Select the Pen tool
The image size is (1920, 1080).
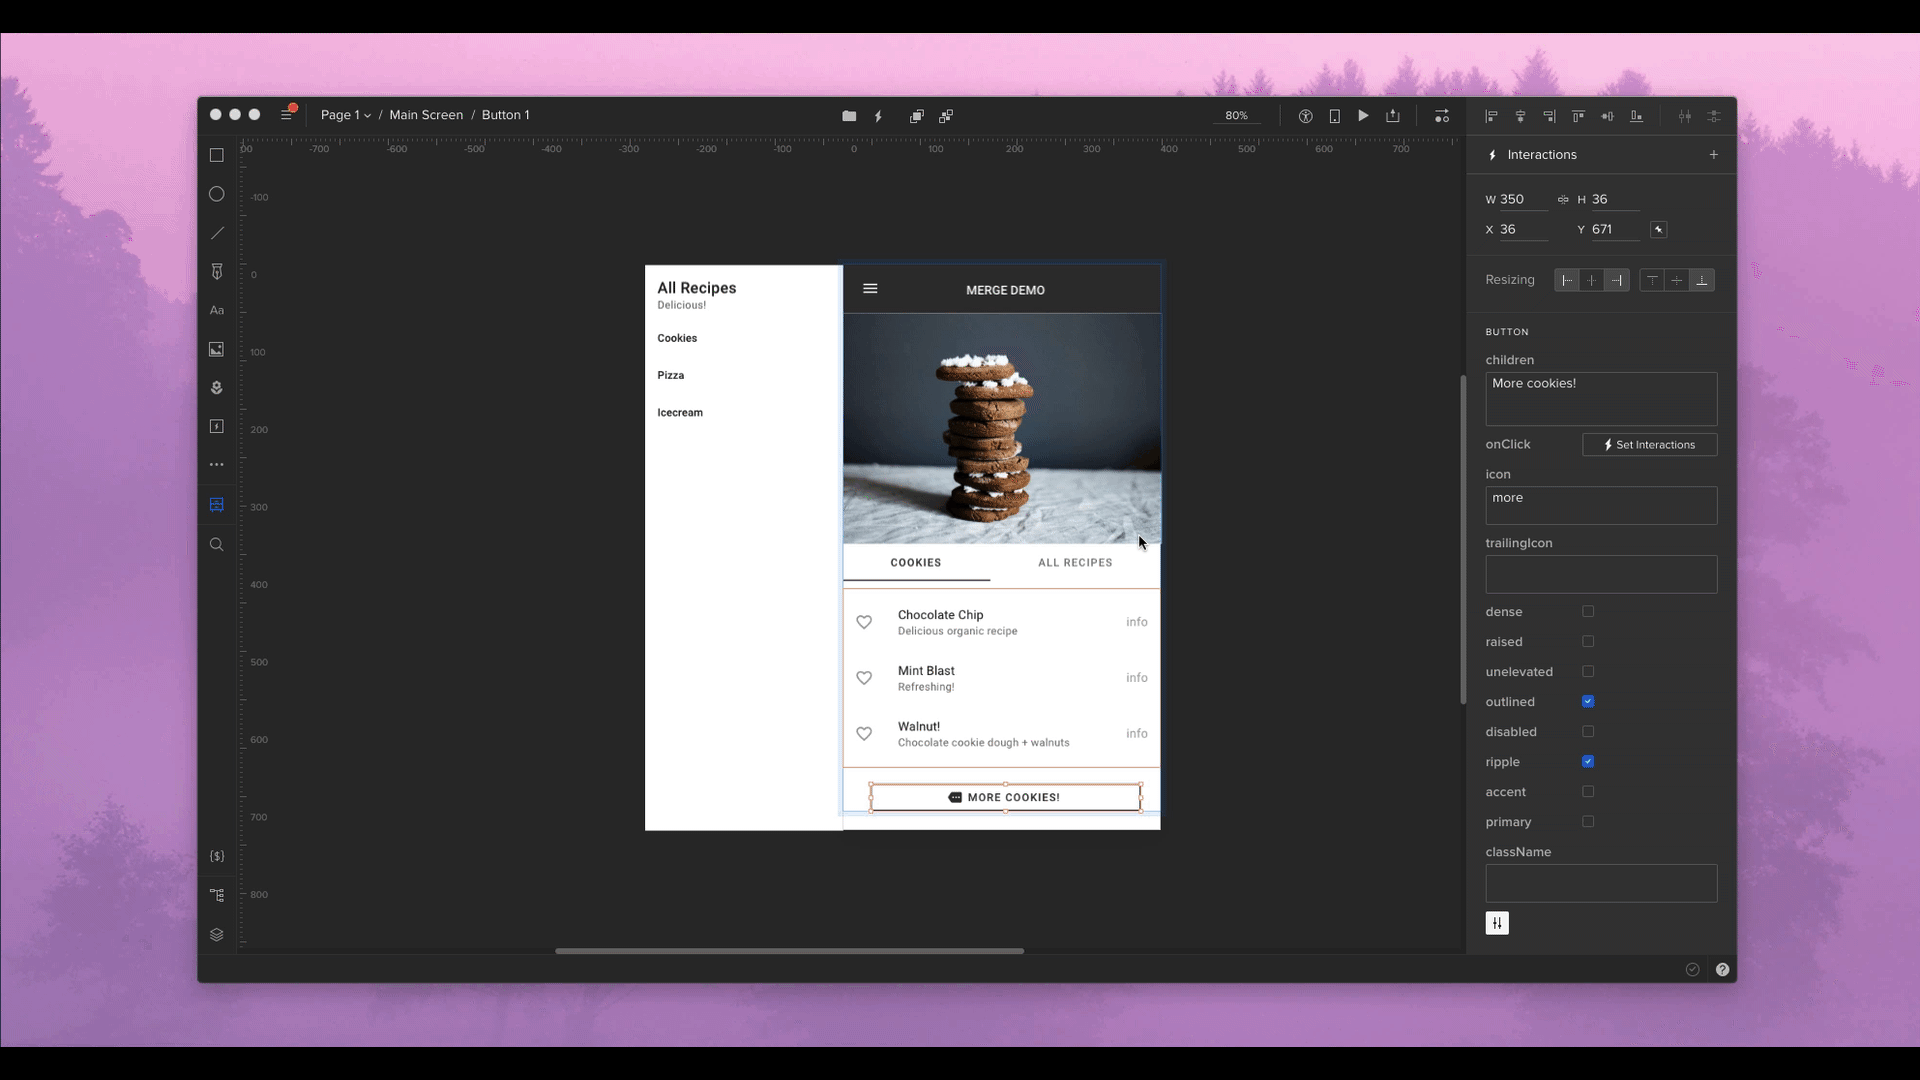[216, 272]
